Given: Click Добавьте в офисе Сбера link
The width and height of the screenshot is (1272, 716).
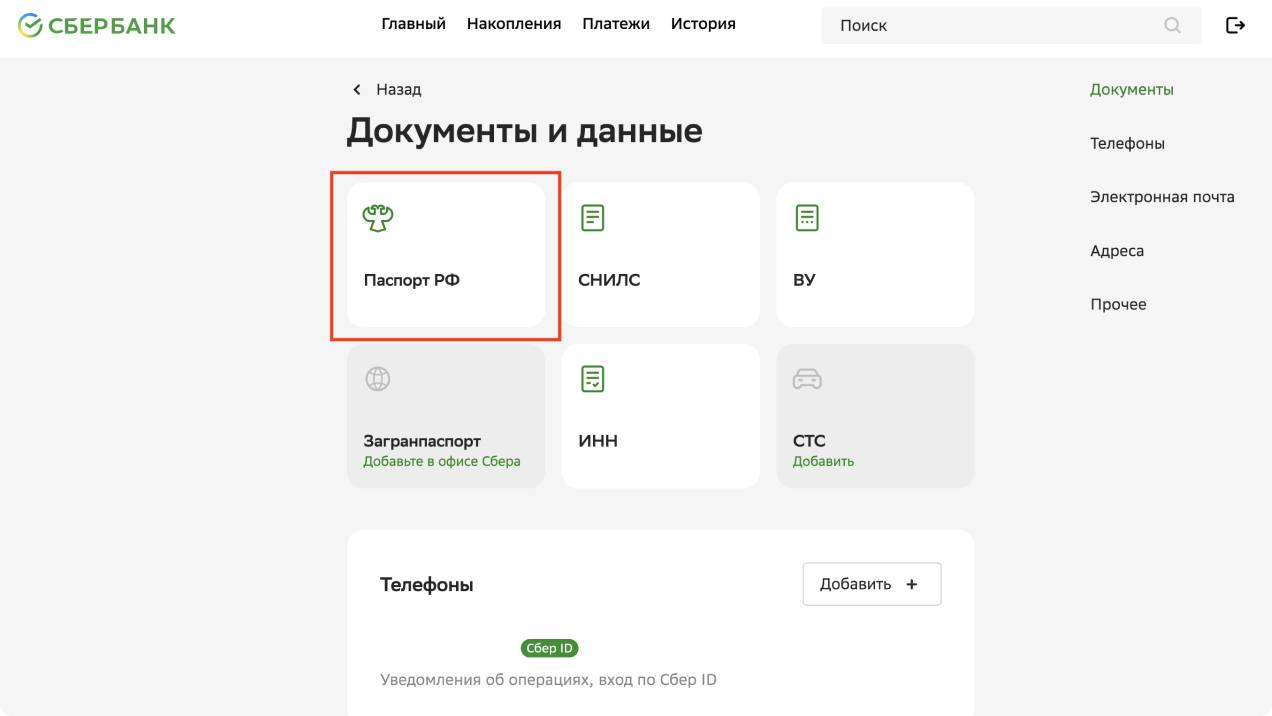Looking at the screenshot, I should pyautogui.click(x=441, y=462).
